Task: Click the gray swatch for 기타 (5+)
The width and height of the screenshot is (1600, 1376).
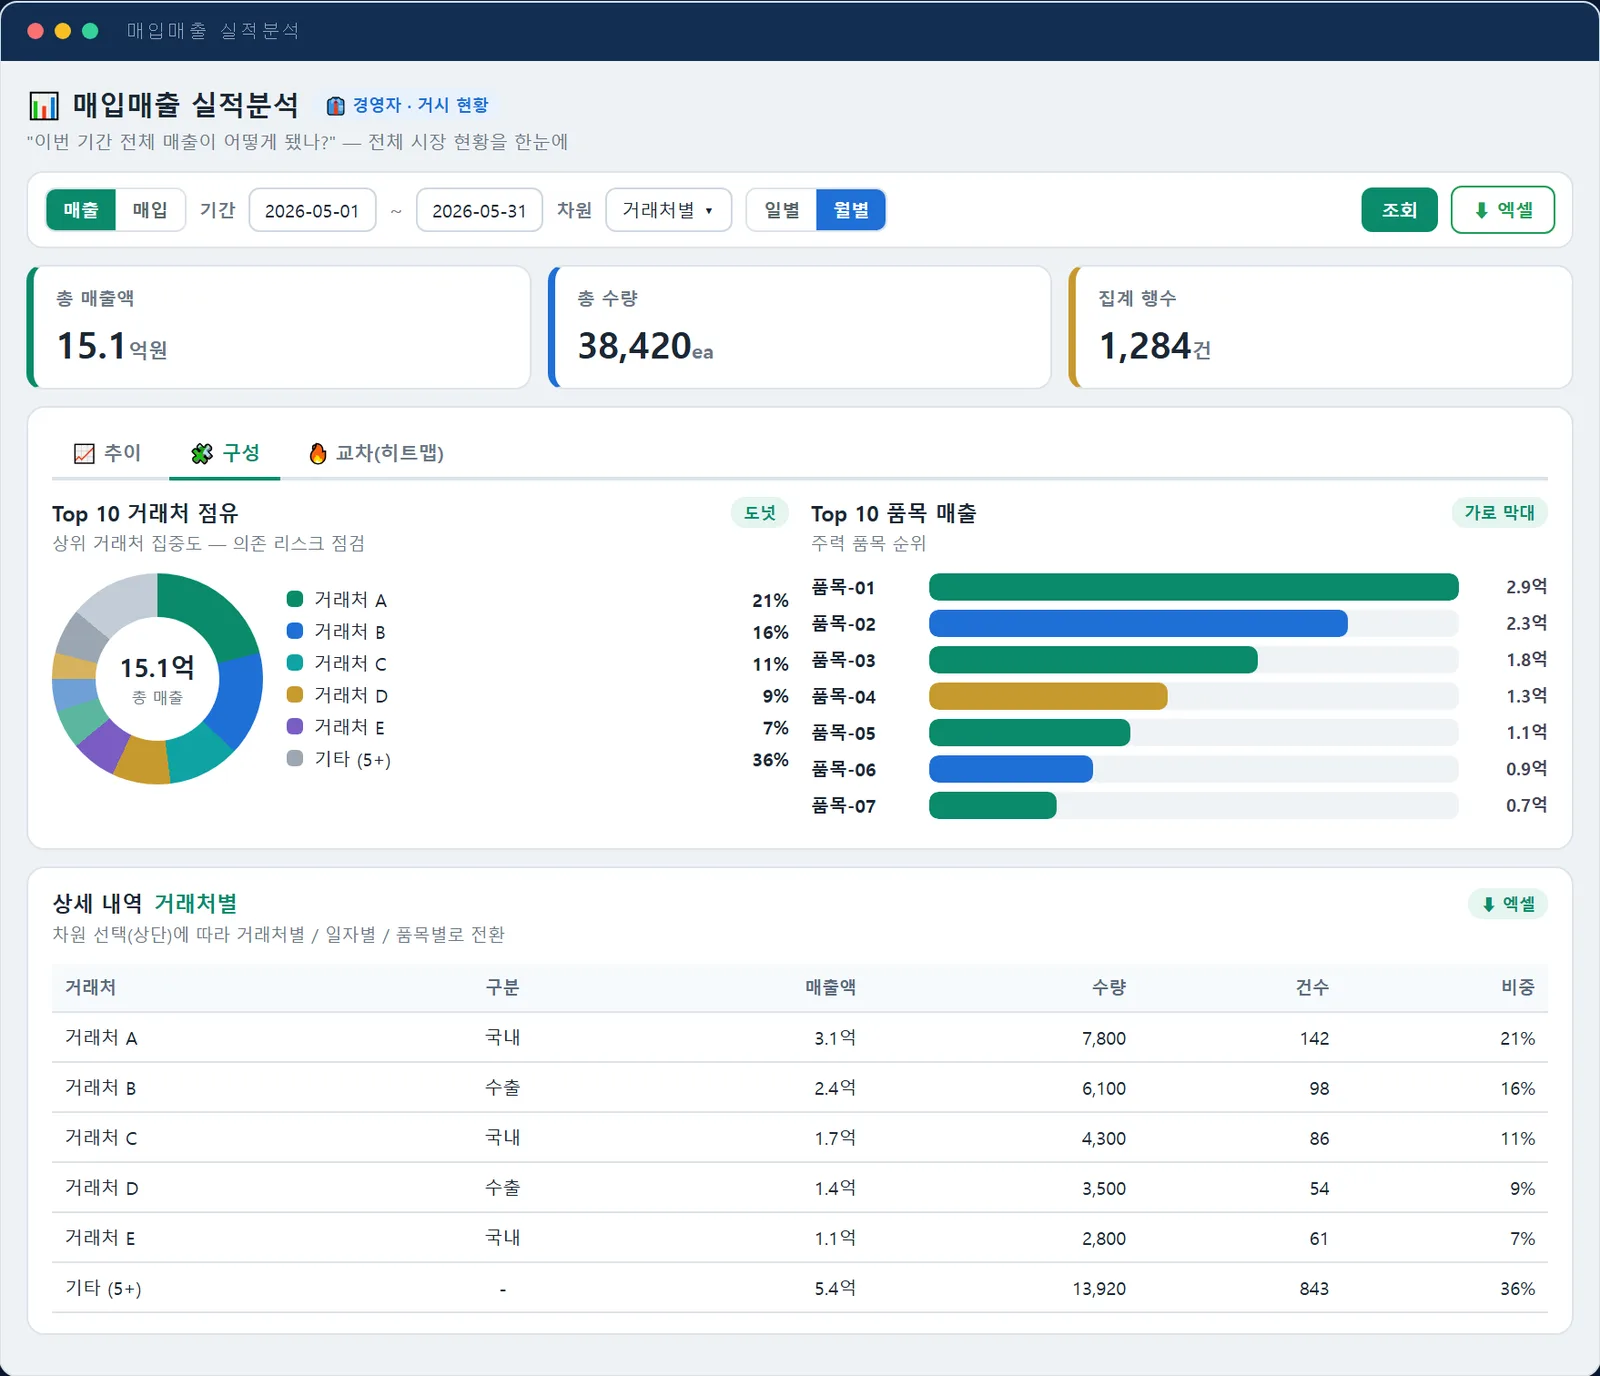Action: (295, 759)
